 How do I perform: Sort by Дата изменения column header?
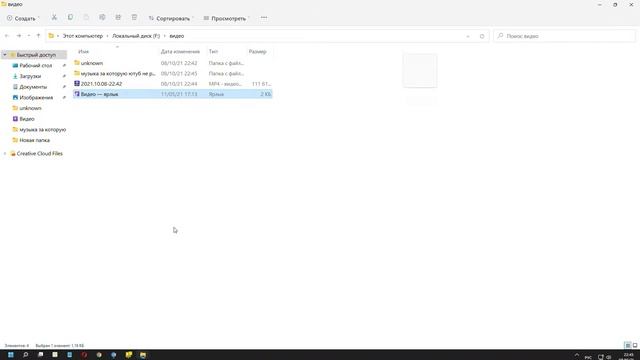point(180,51)
